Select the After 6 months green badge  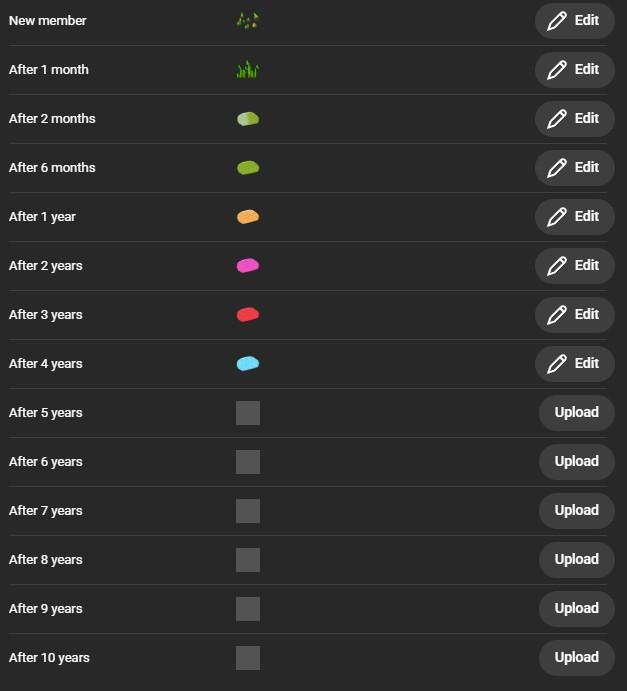coord(247,168)
